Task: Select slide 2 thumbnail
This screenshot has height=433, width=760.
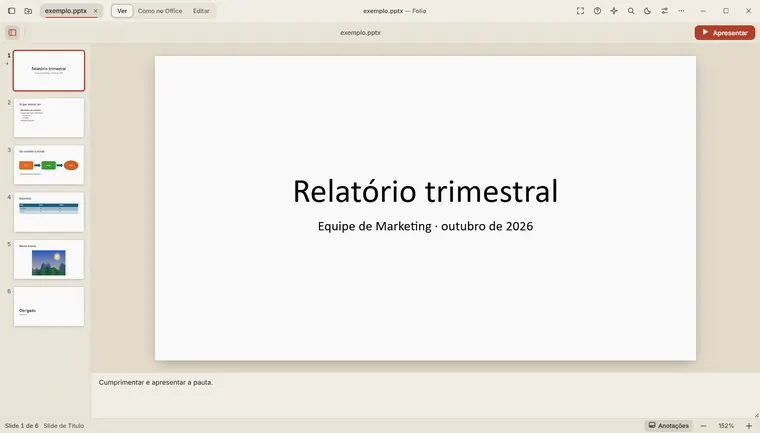Action: [x=49, y=118]
